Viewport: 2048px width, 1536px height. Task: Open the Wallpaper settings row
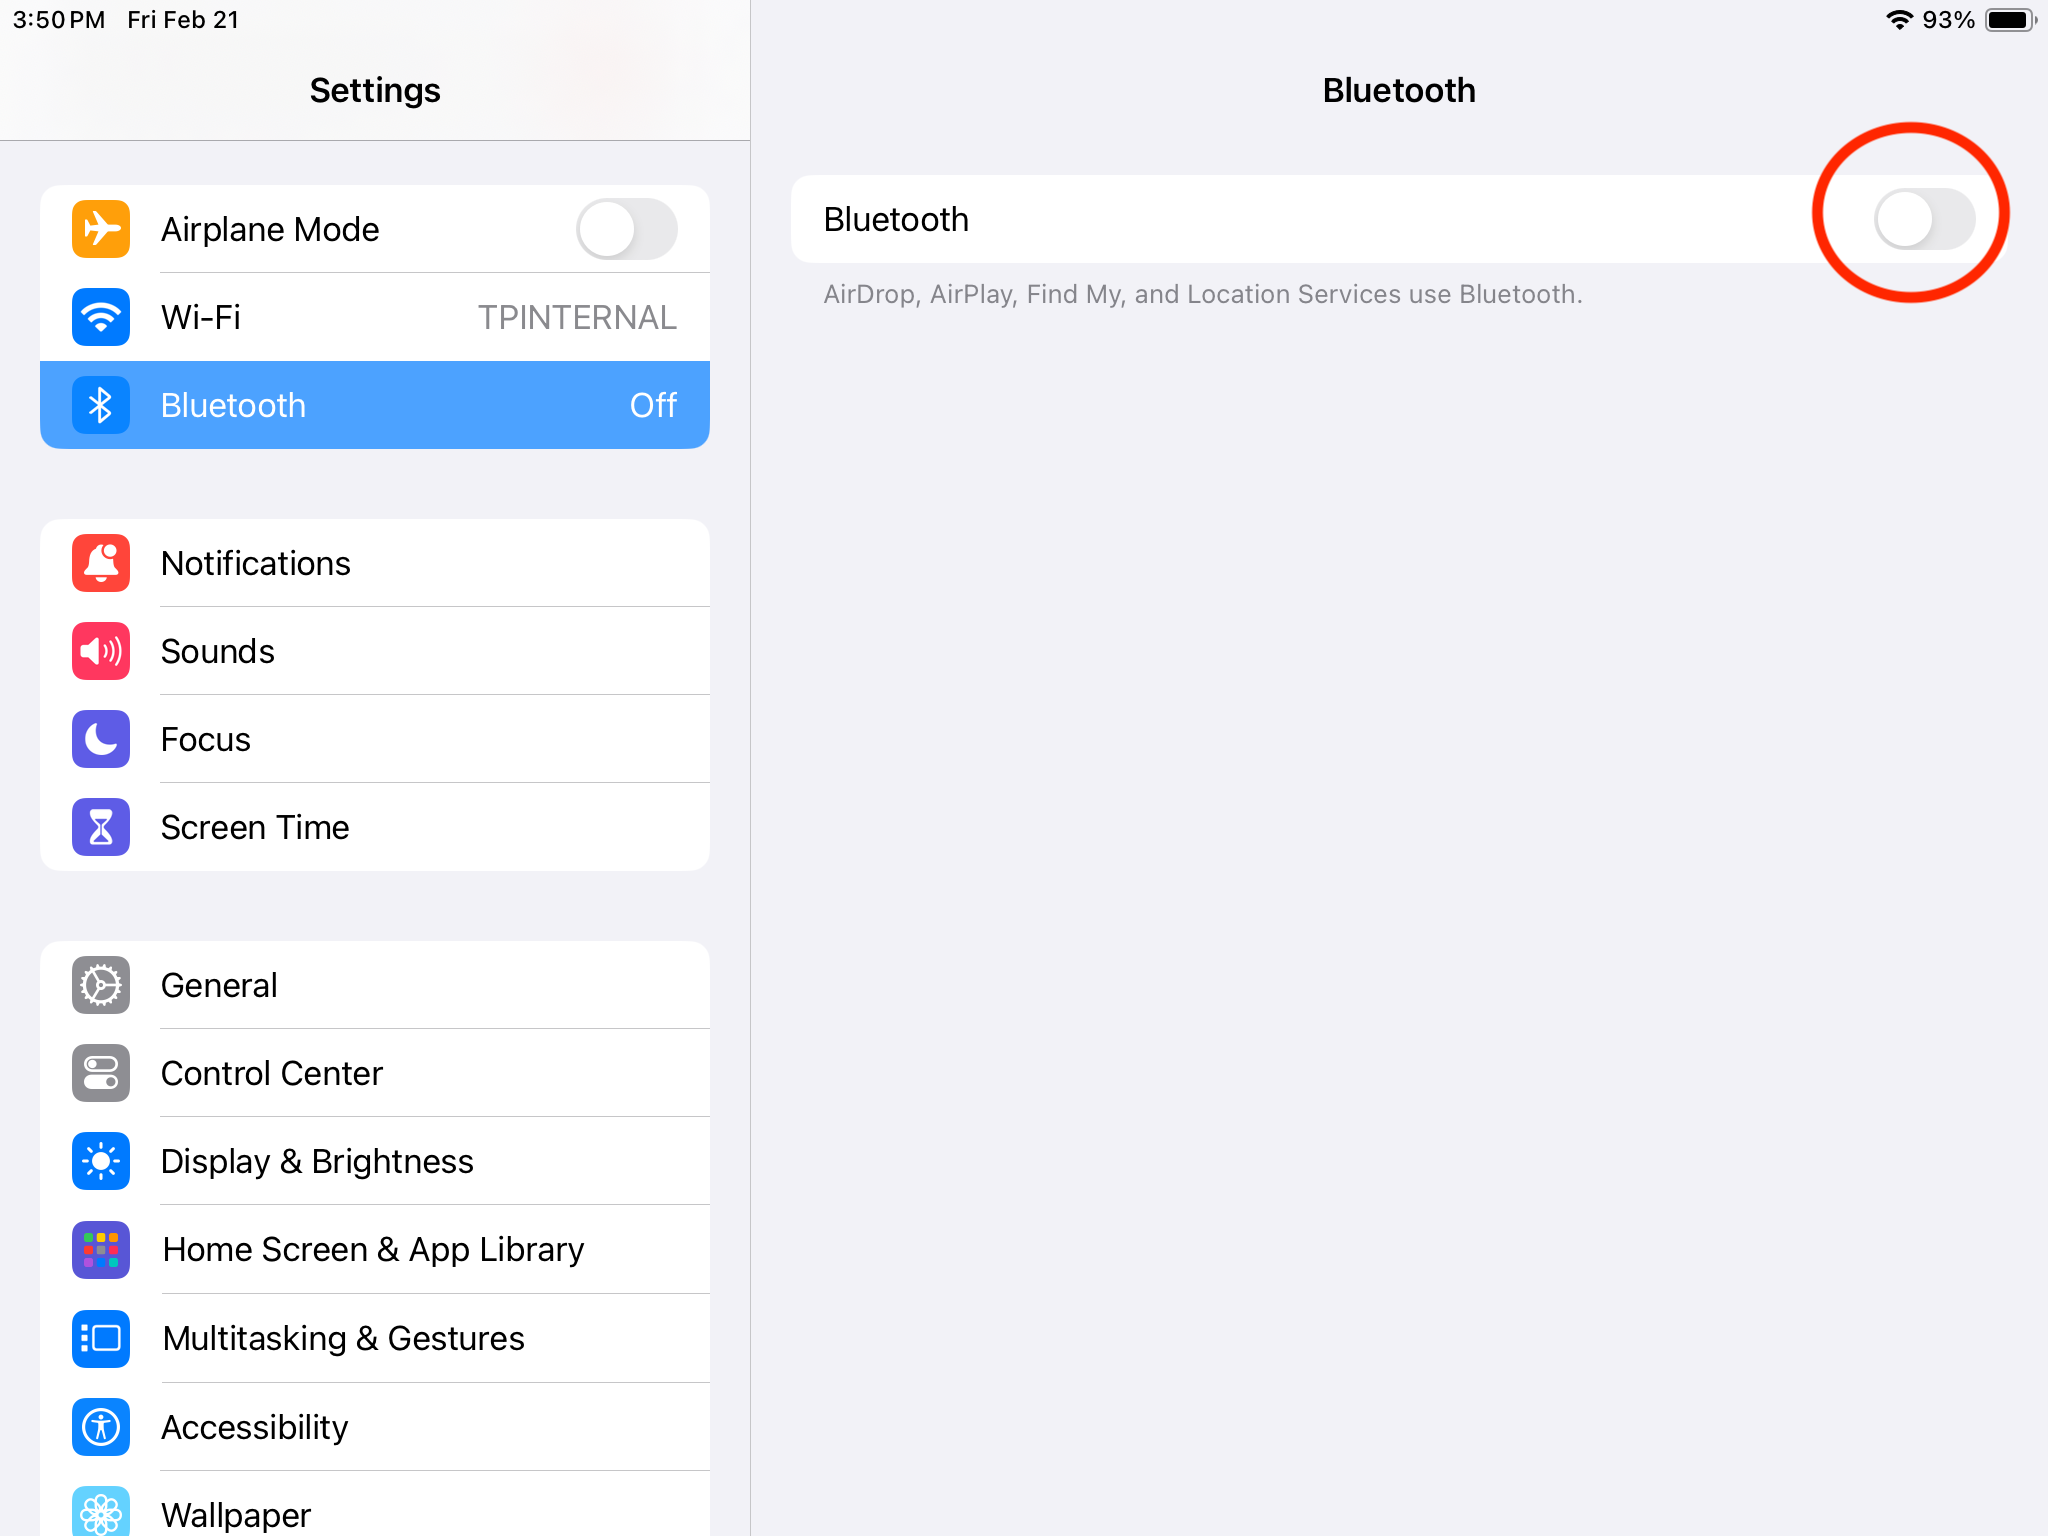(x=236, y=1514)
